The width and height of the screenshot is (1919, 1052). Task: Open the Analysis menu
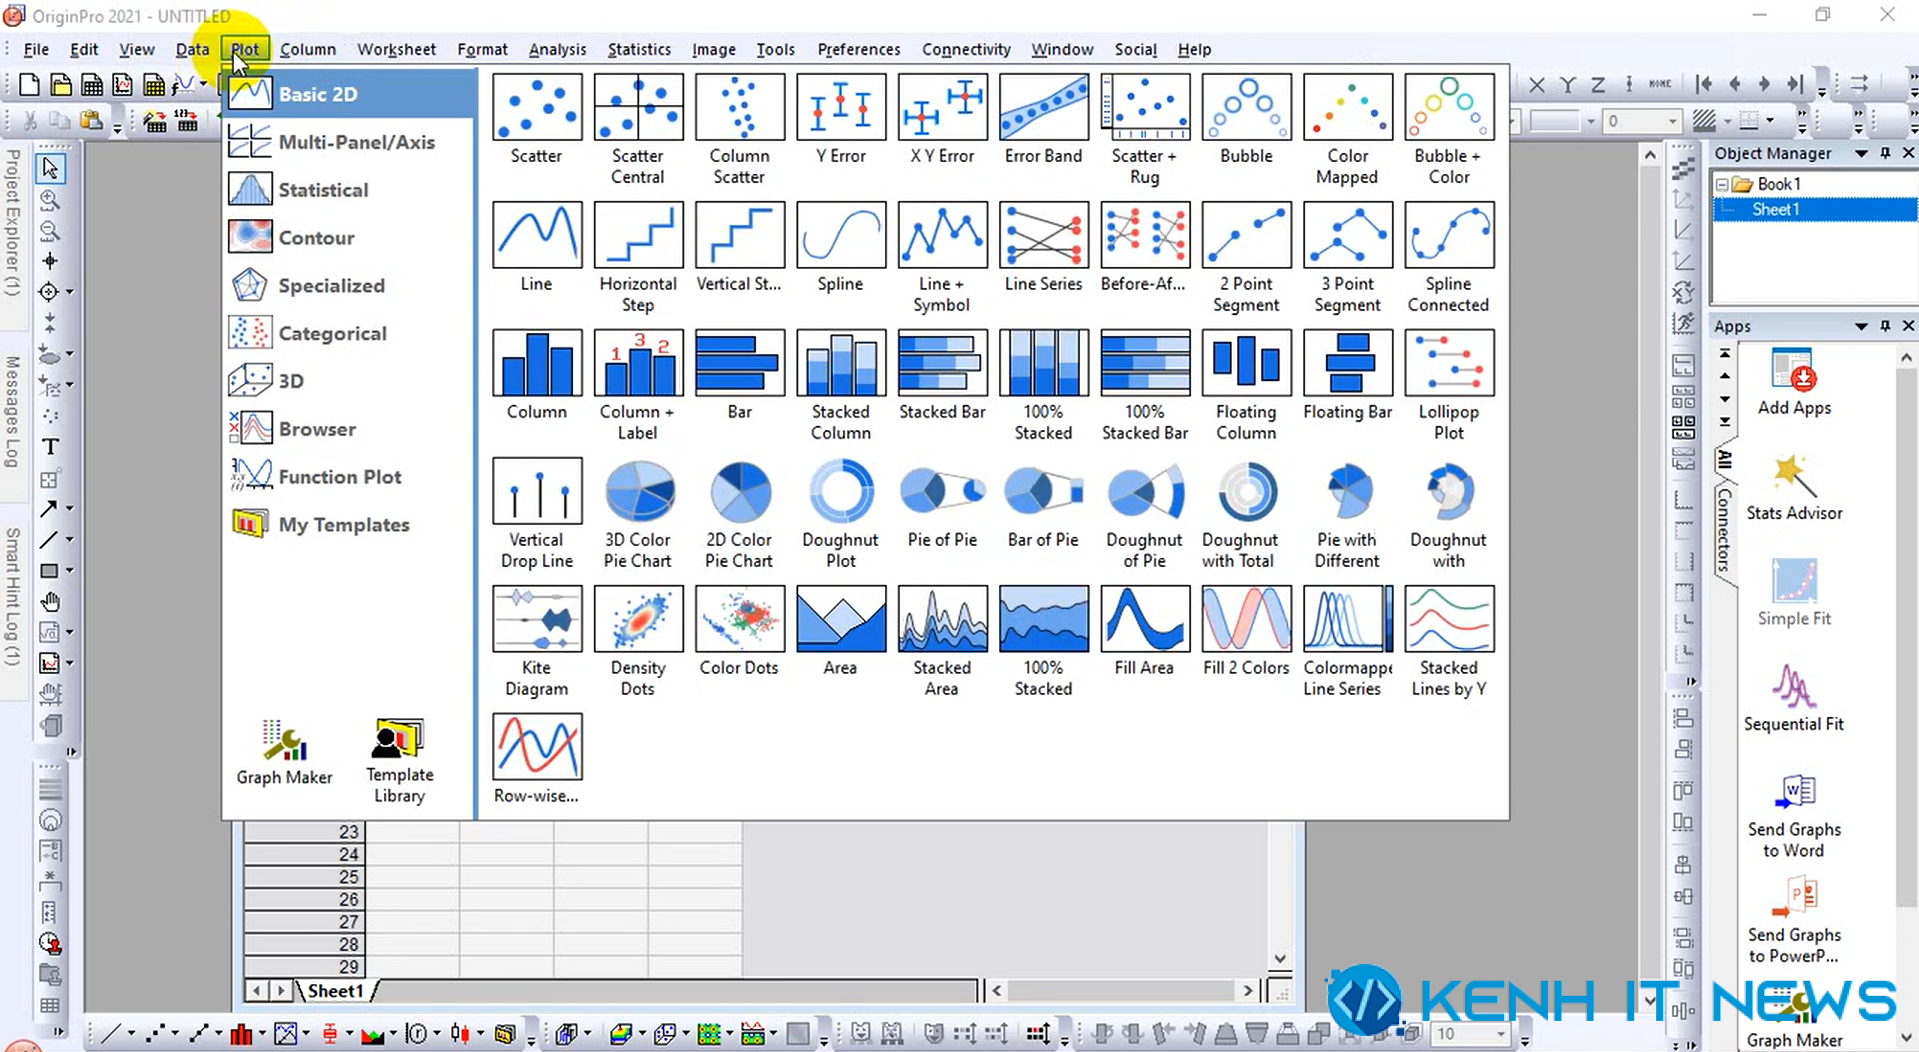point(557,49)
